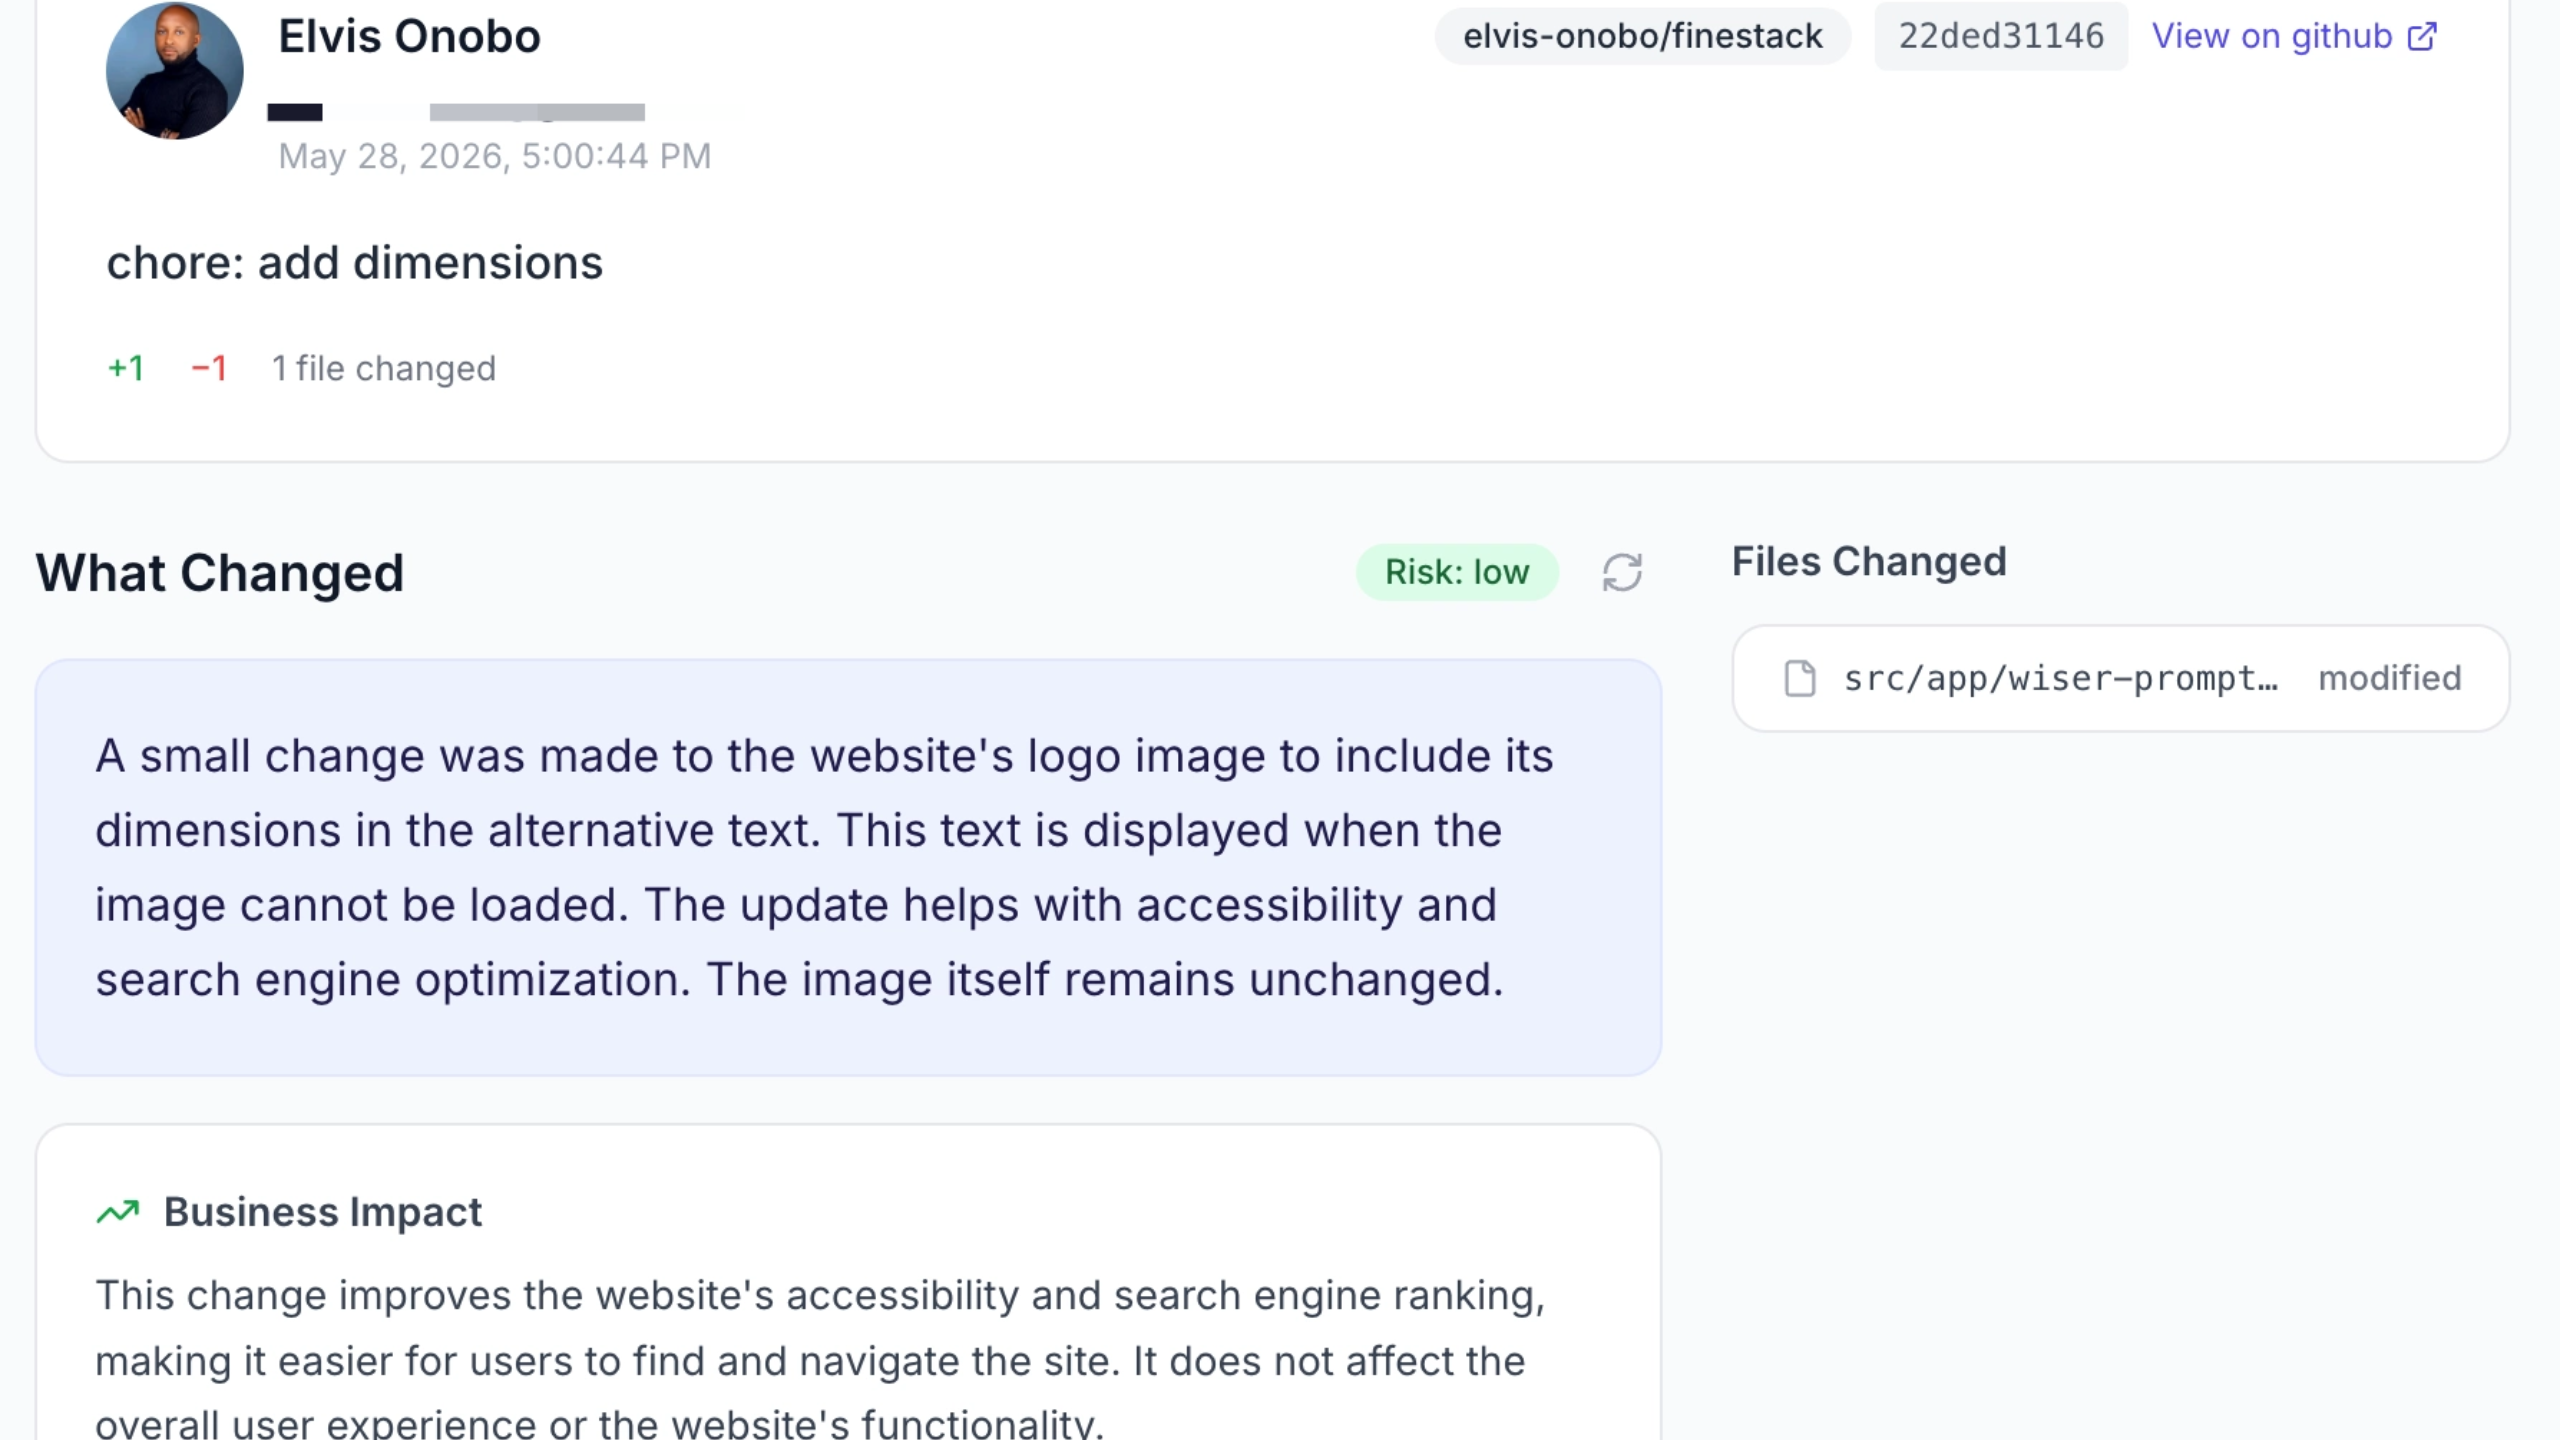Click the Risk: low badge
The image size is (2560, 1440).
[1457, 572]
